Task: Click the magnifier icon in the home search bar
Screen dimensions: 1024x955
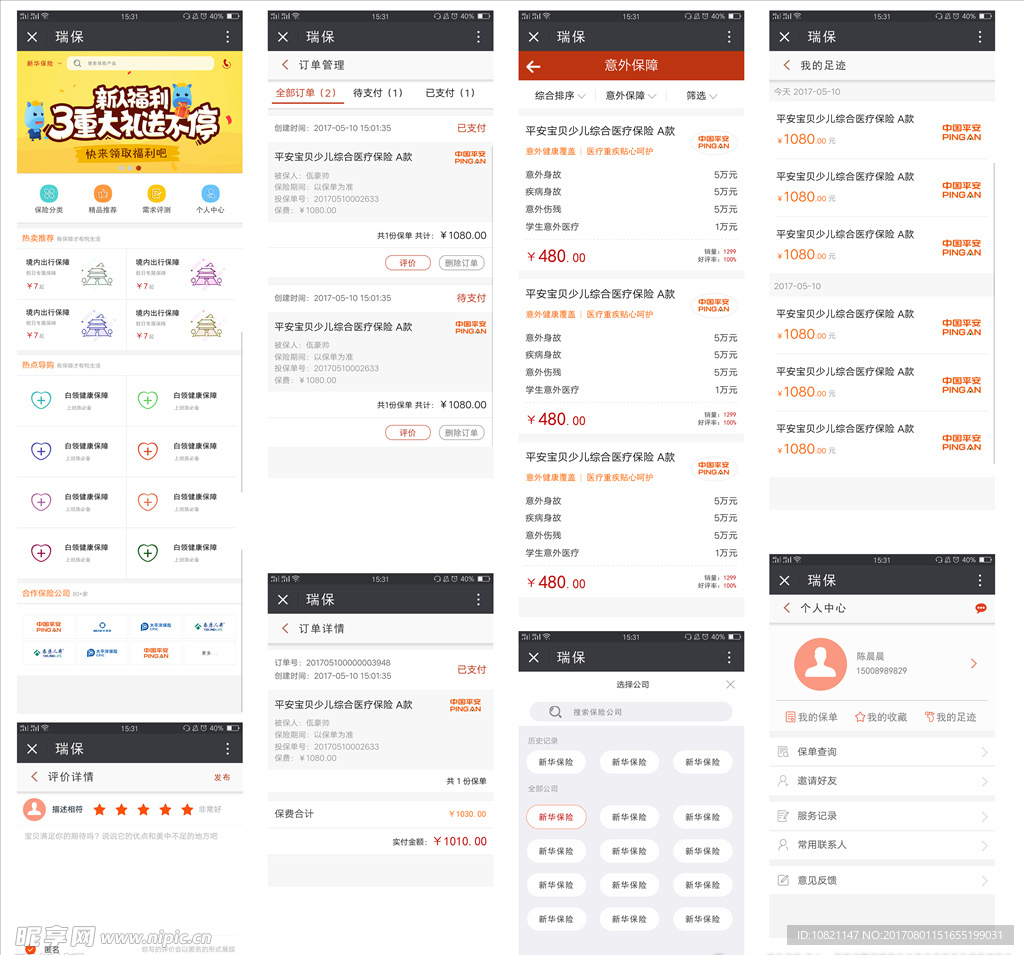Action: (78, 63)
